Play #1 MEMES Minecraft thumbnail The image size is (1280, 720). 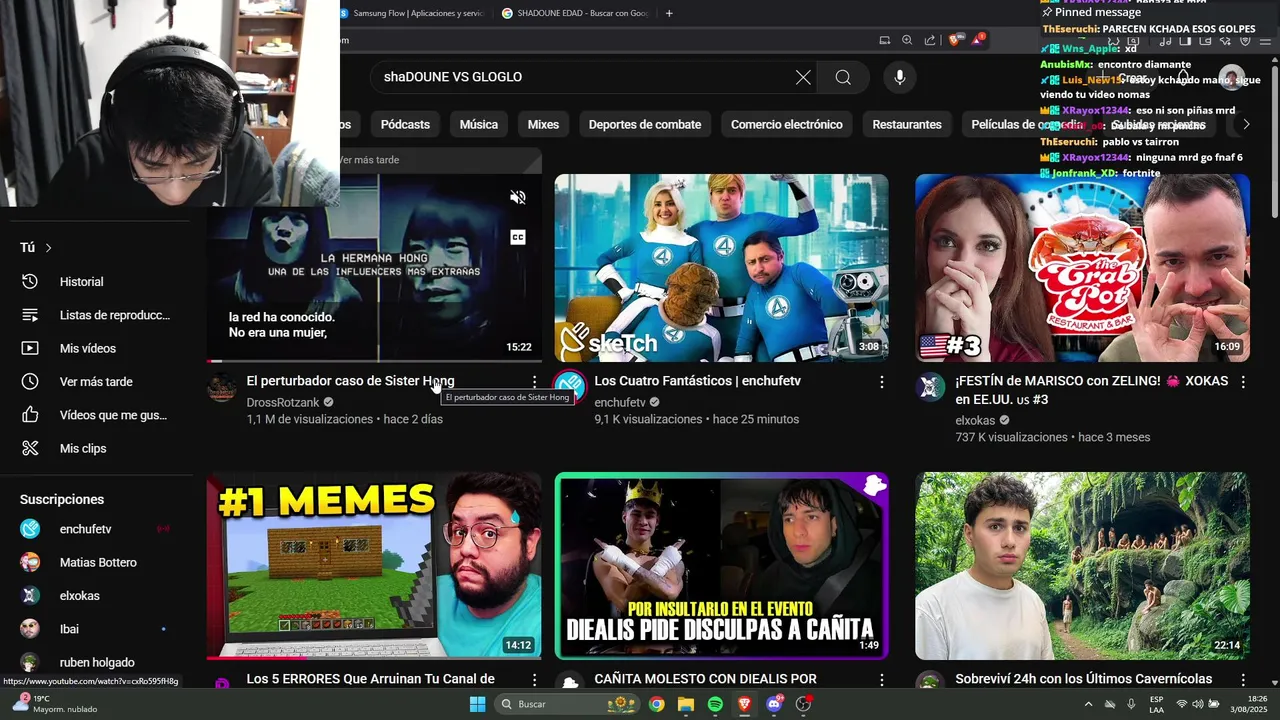coord(374,566)
